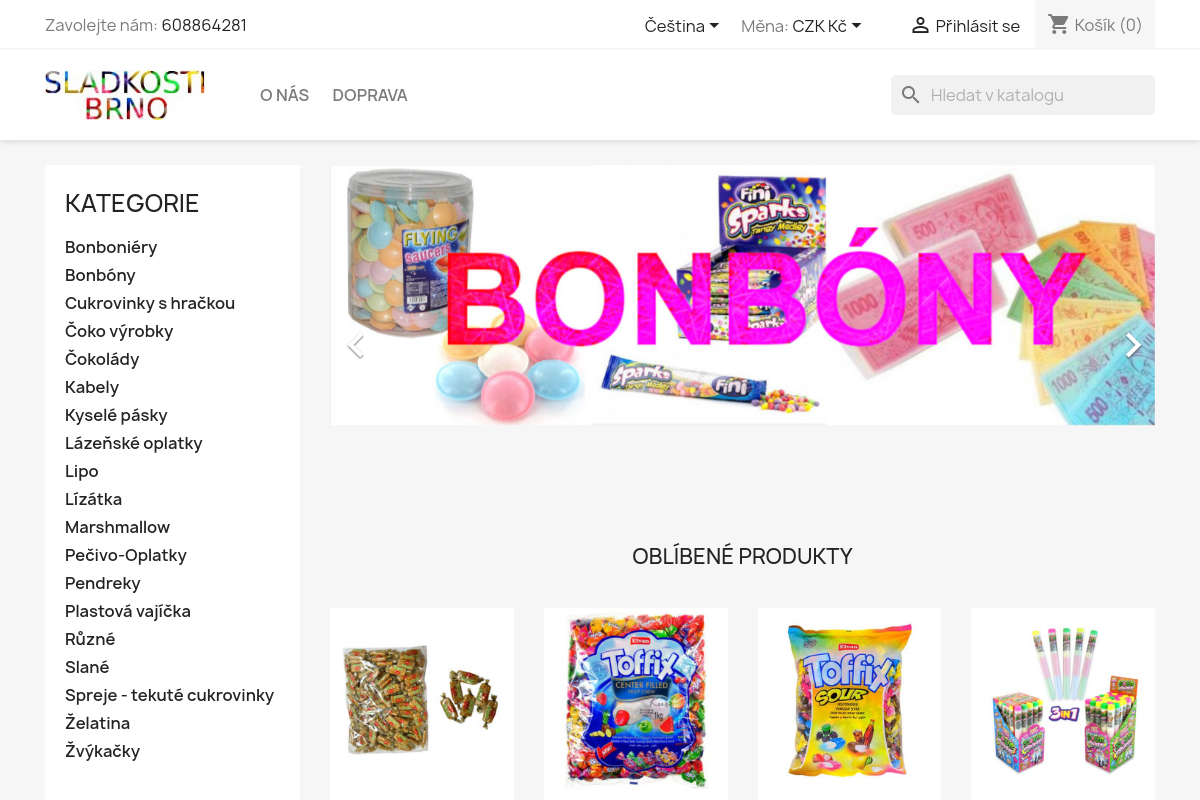Open the 3in1 spray candy product thumbnail
The image size is (1200, 800).
tap(1063, 702)
